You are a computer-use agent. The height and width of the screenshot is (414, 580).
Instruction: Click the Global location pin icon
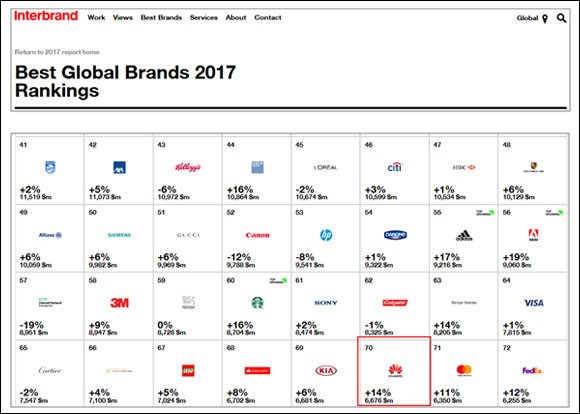tap(544, 19)
